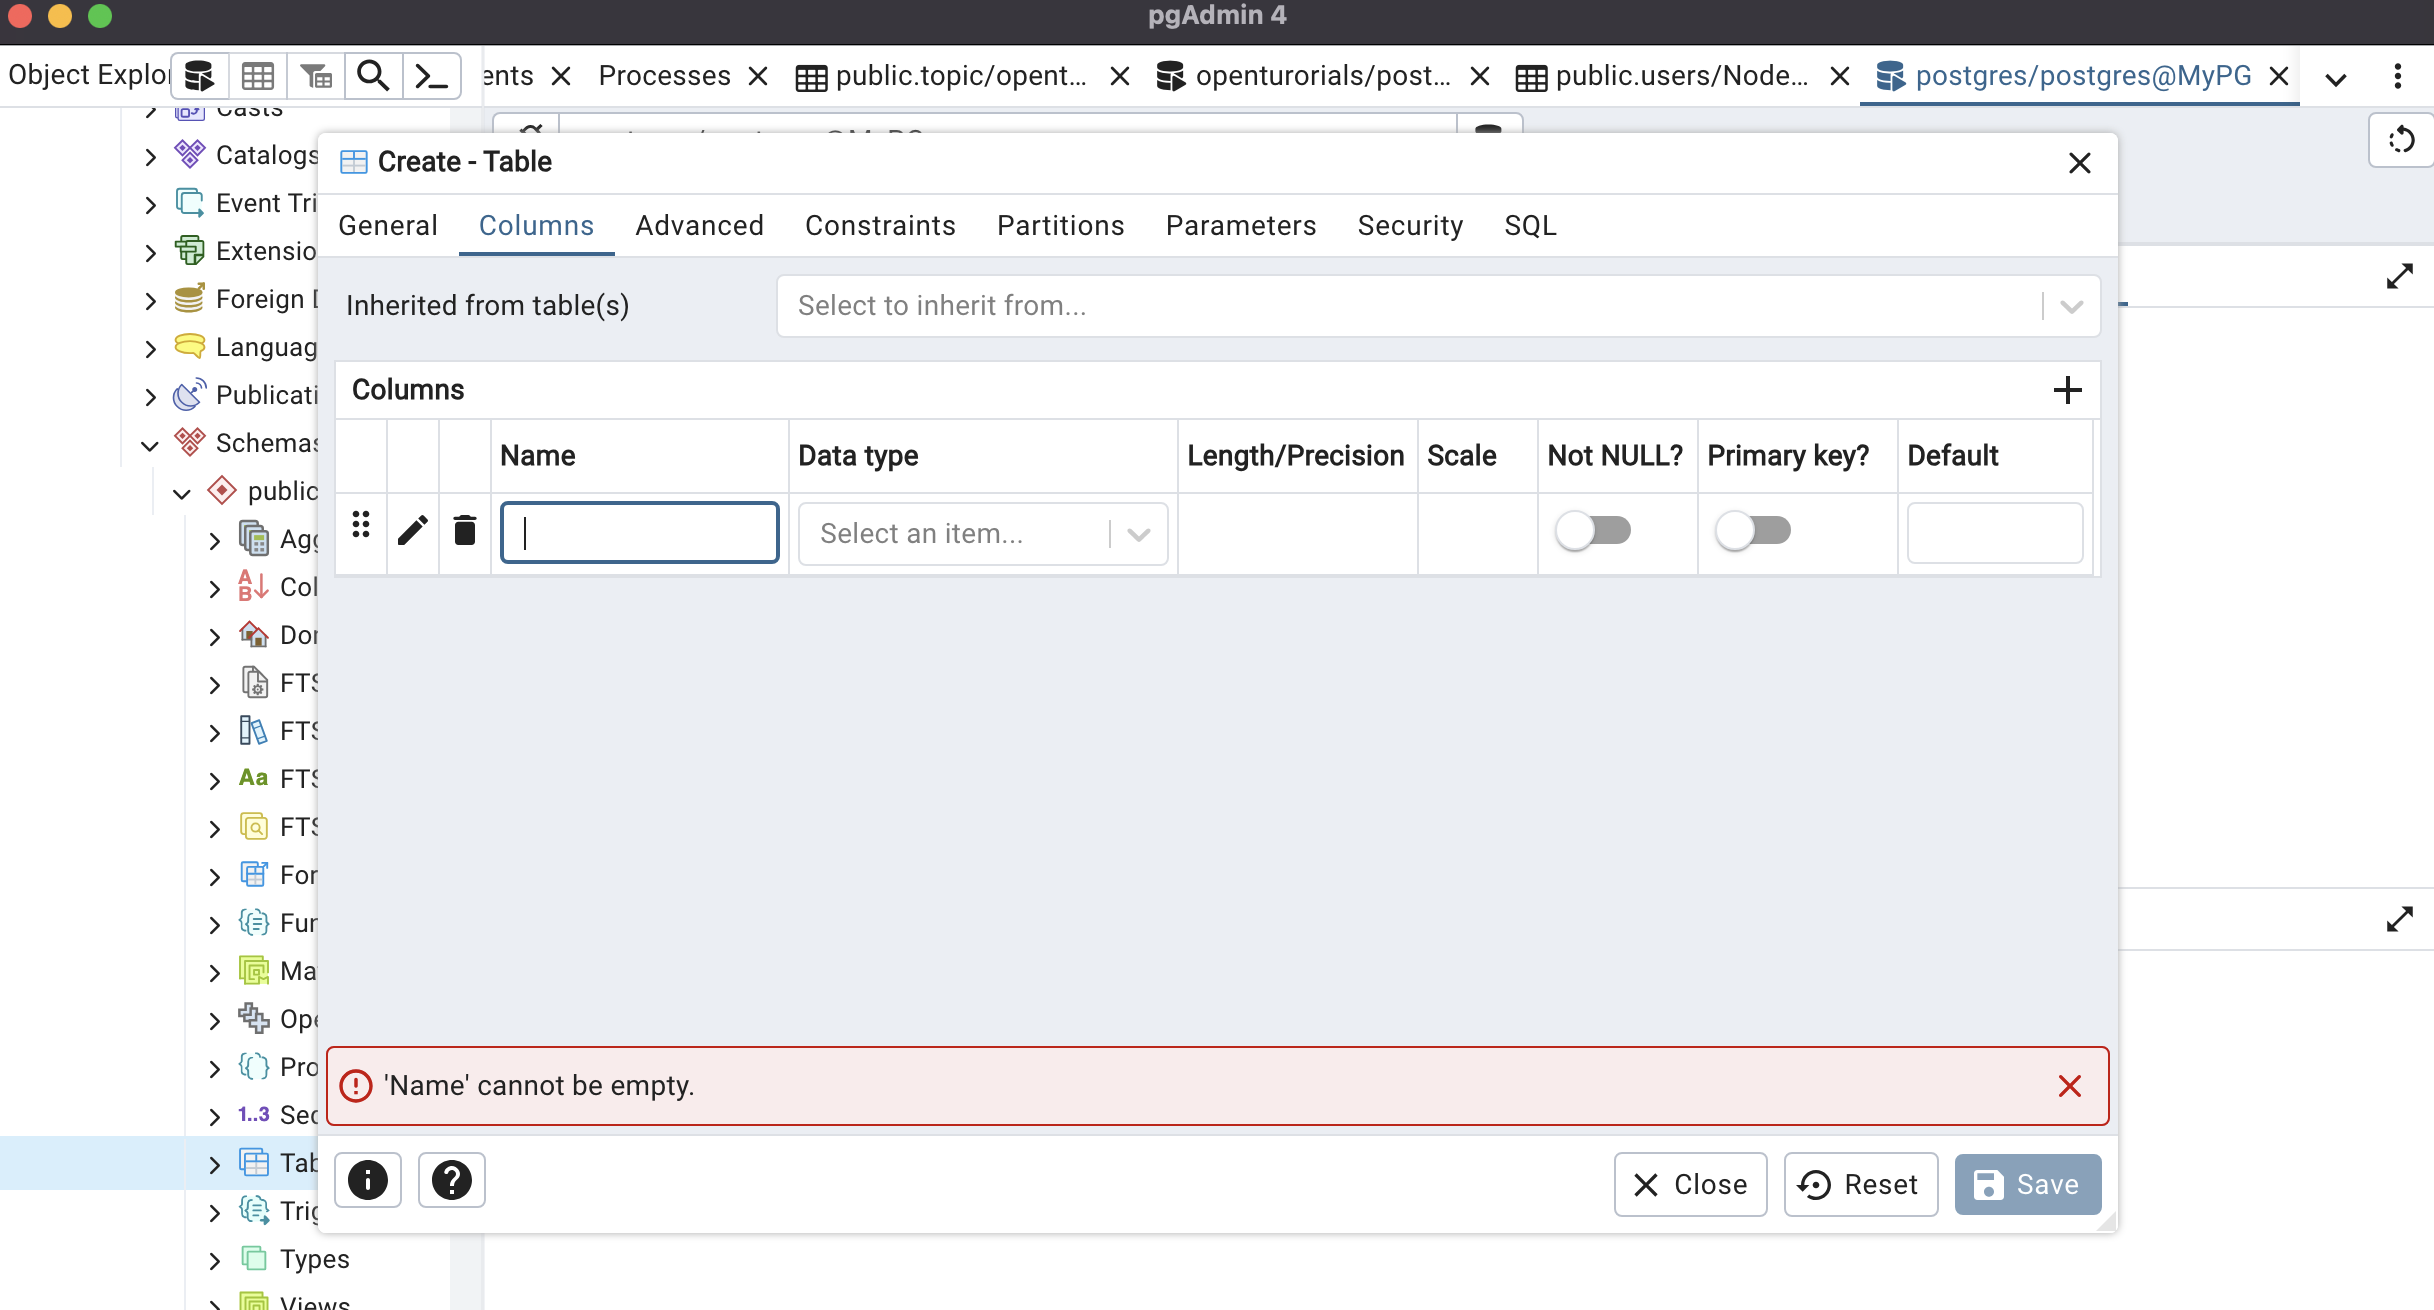The height and width of the screenshot is (1310, 2434).
Task: Switch to the SQL tab
Action: [1530, 226]
